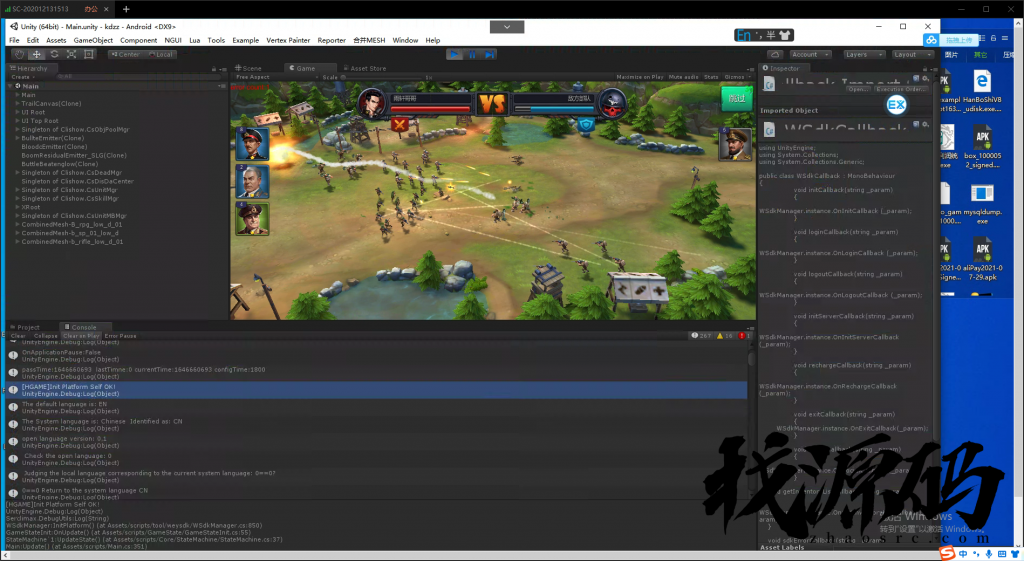Toggle error count filter in Console

pos(744,336)
